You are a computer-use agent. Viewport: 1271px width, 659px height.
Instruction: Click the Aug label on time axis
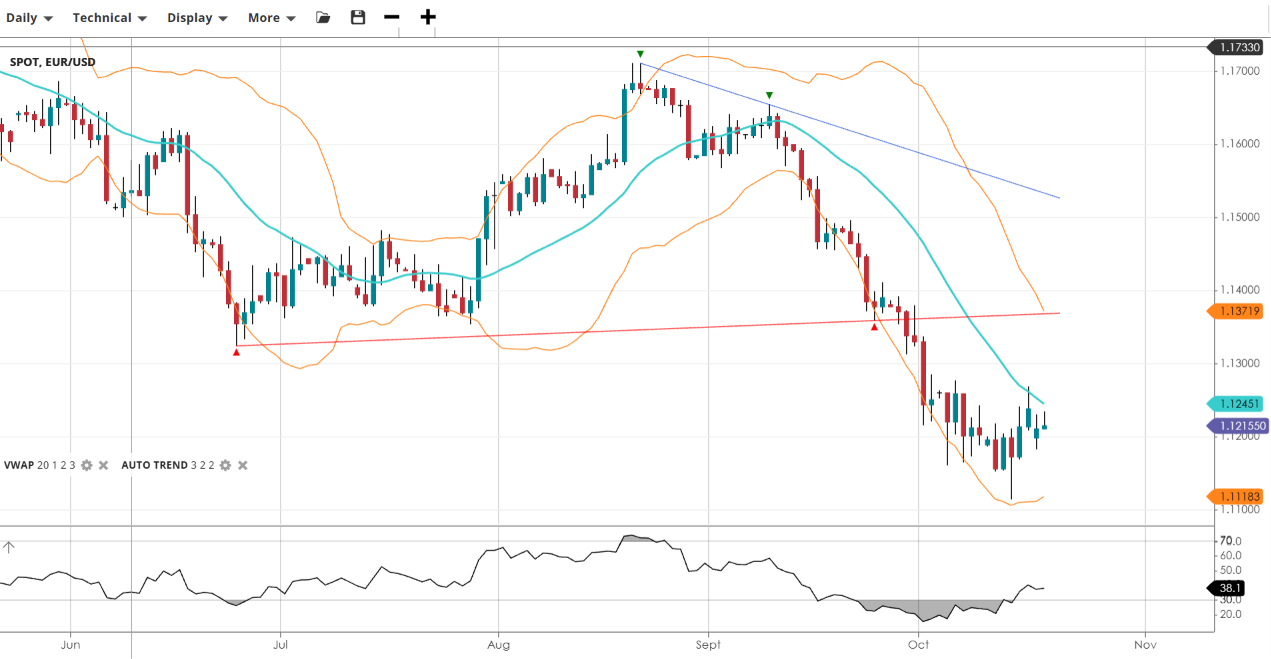tap(497, 645)
